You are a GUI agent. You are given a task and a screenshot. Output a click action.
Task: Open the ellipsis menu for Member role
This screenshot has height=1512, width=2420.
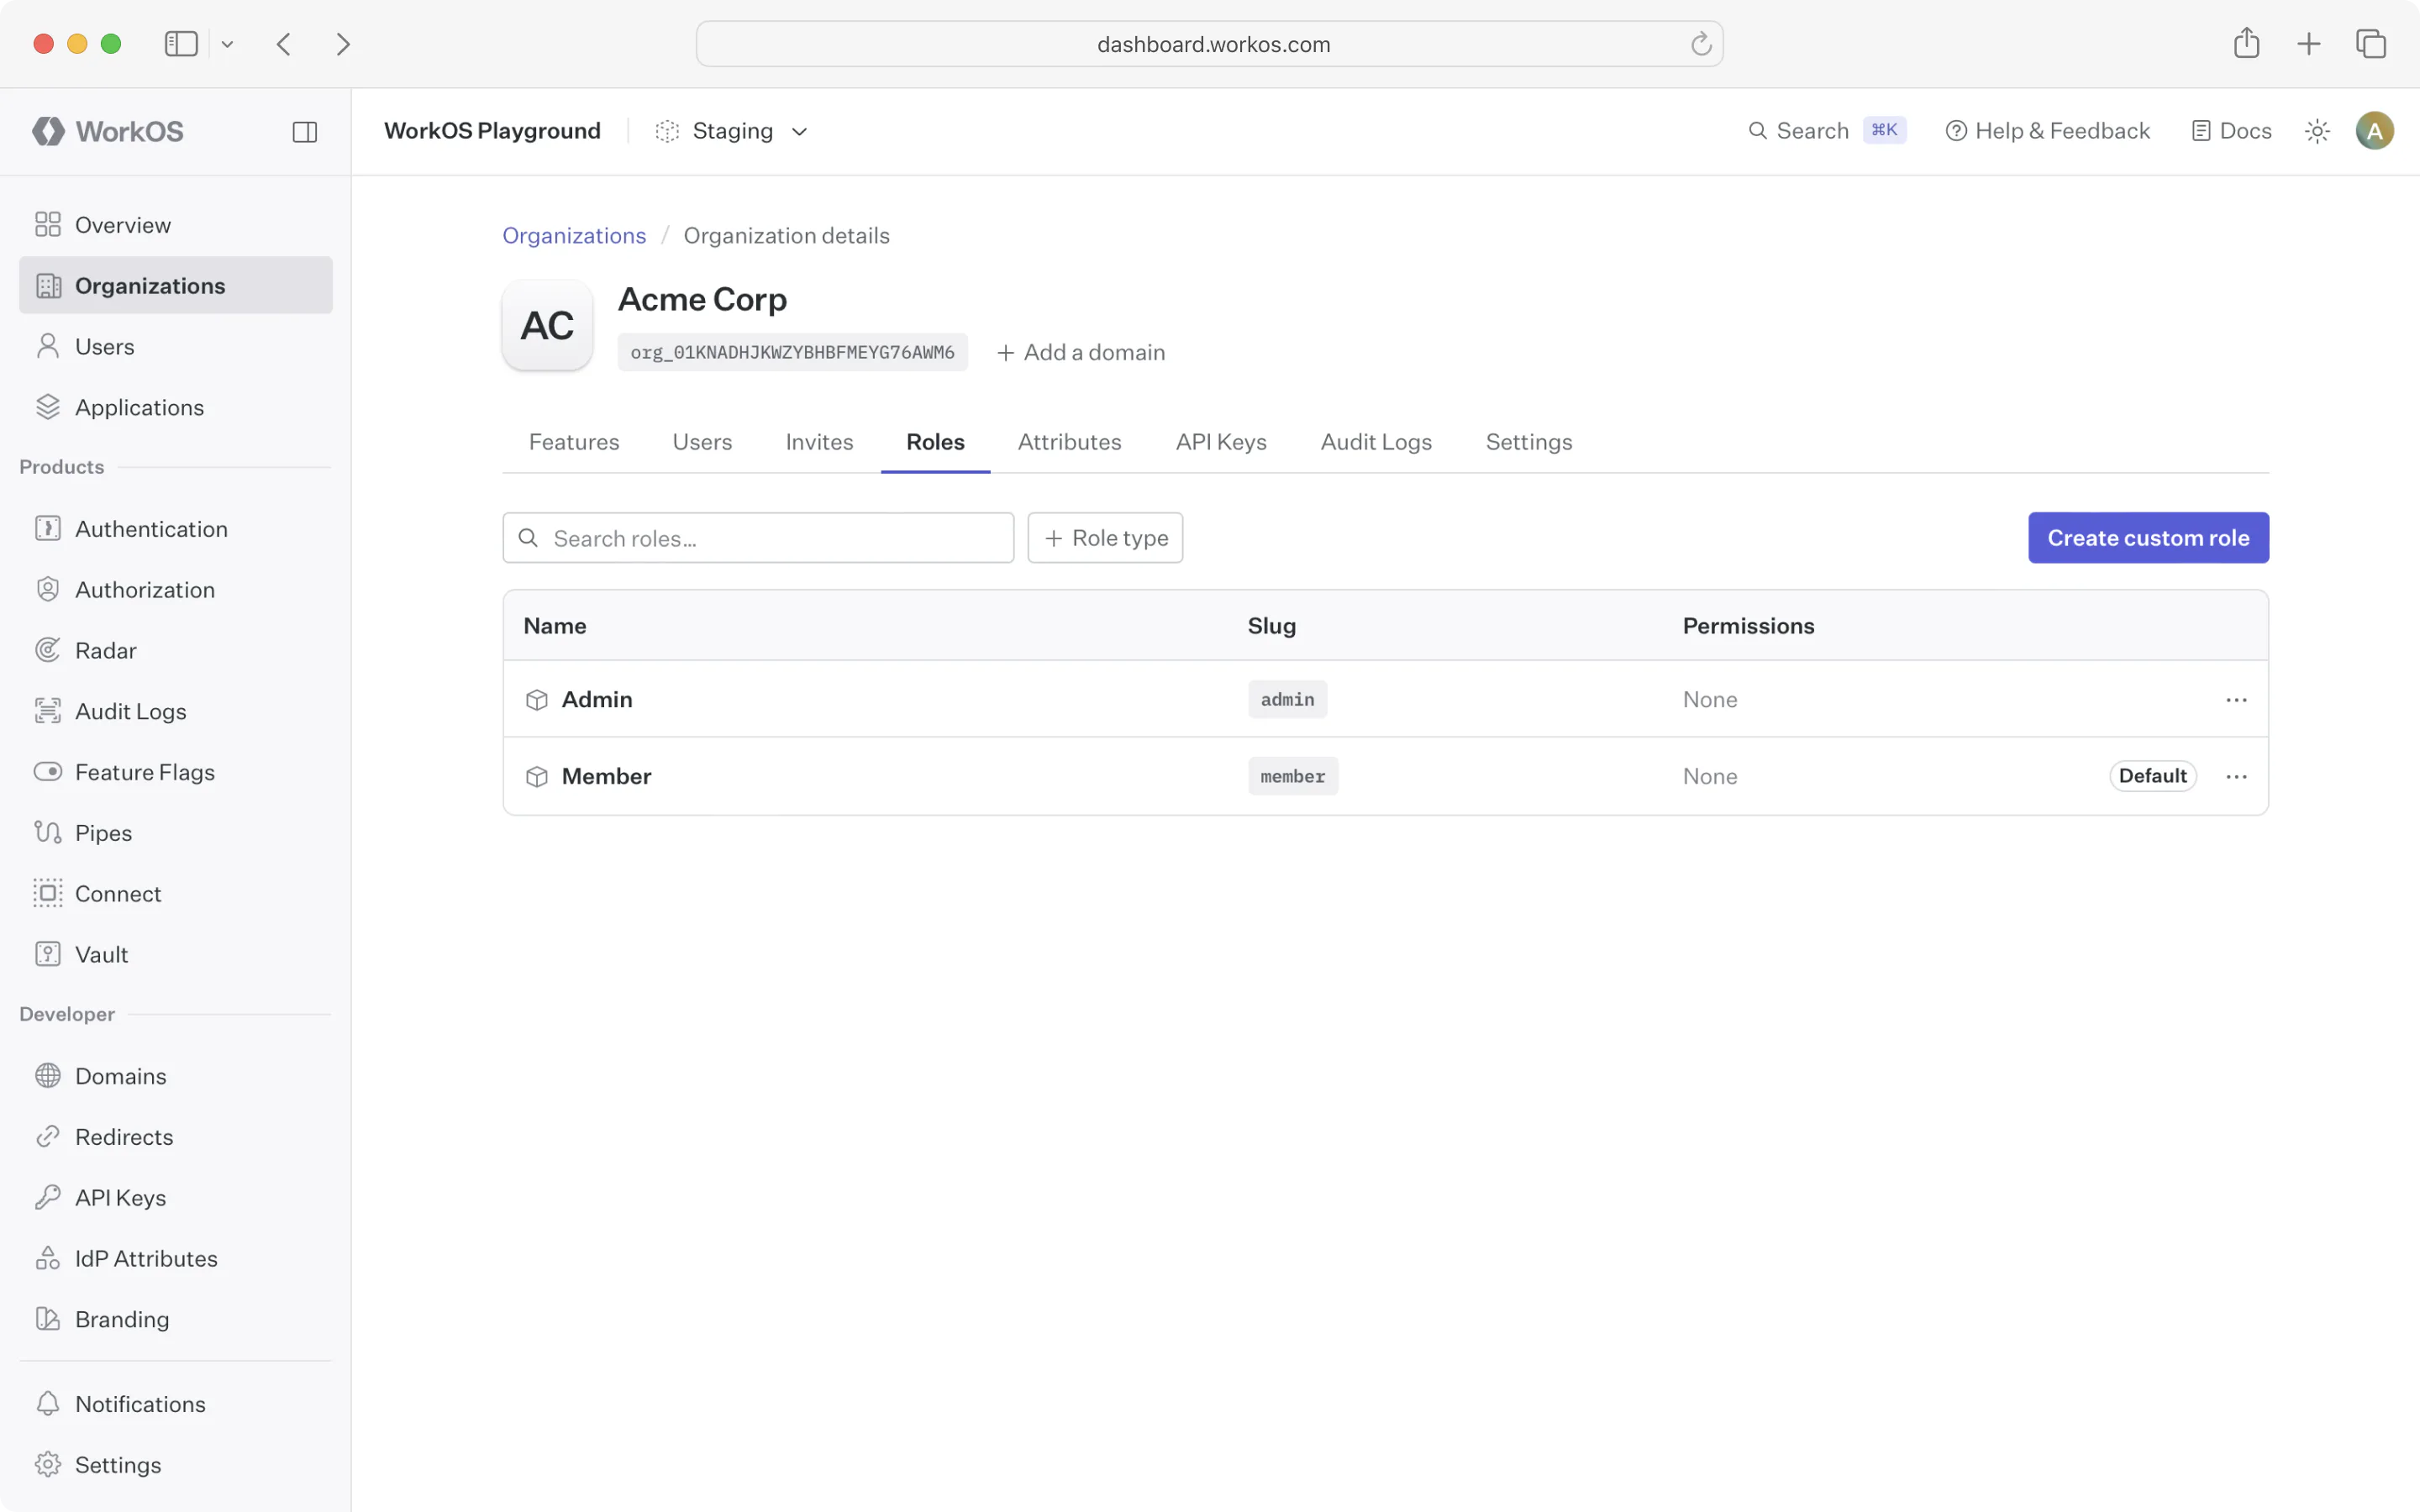point(2237,775)
